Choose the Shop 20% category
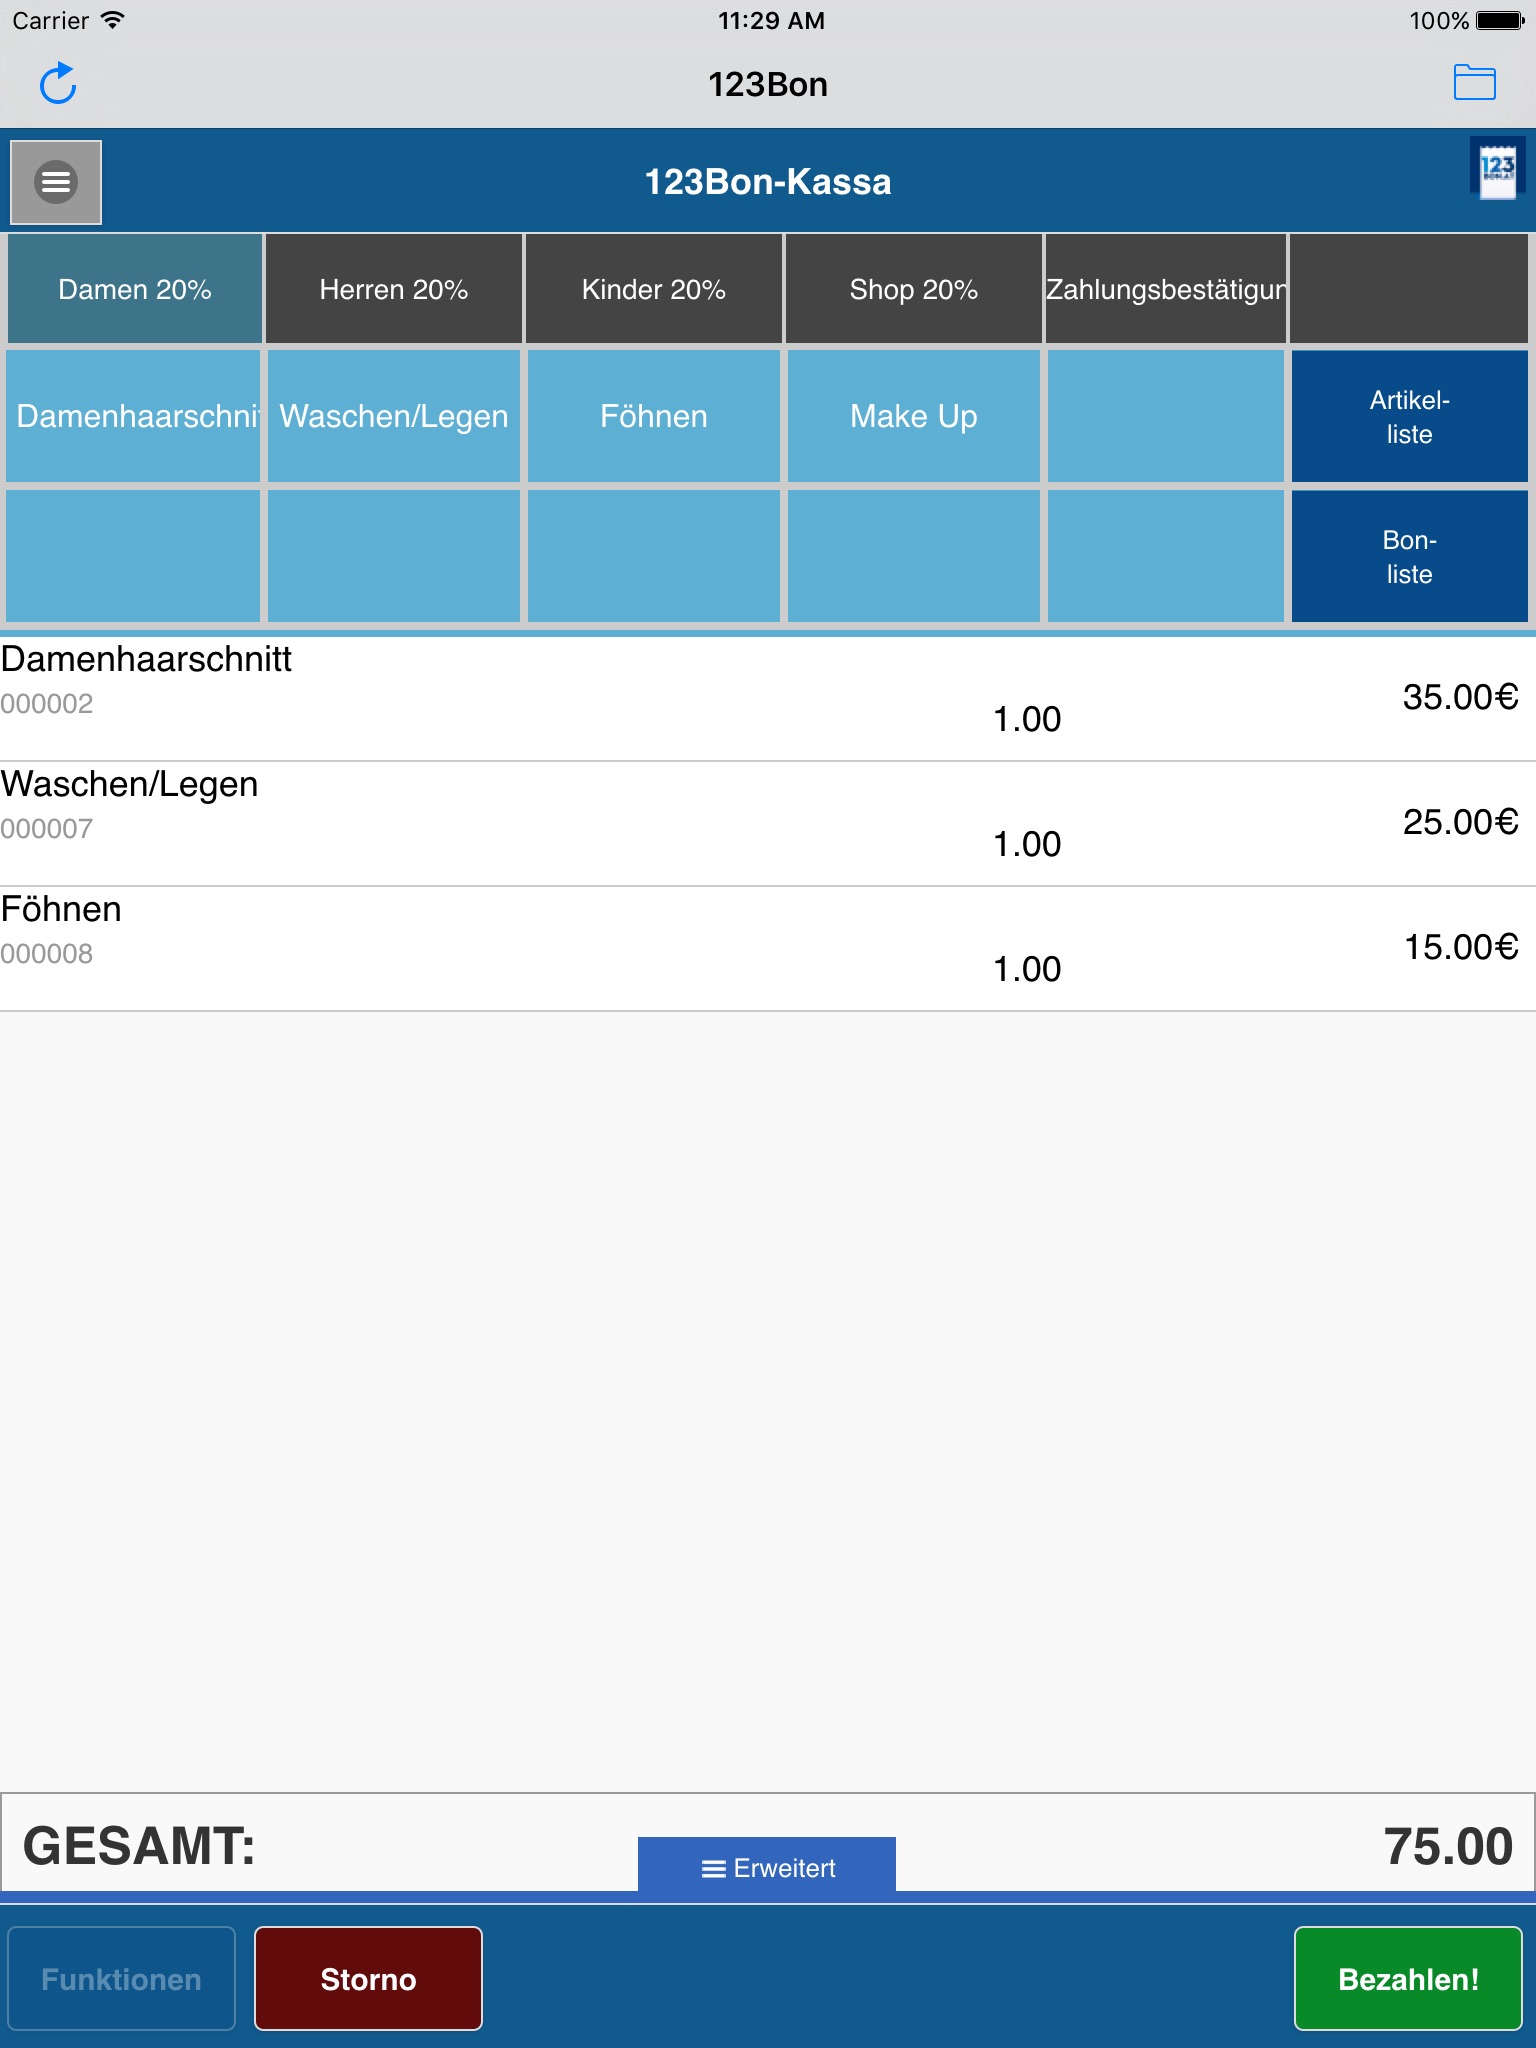Image resolution: width=1536 pixels, height=2048 pixels. tap(913, 290)
